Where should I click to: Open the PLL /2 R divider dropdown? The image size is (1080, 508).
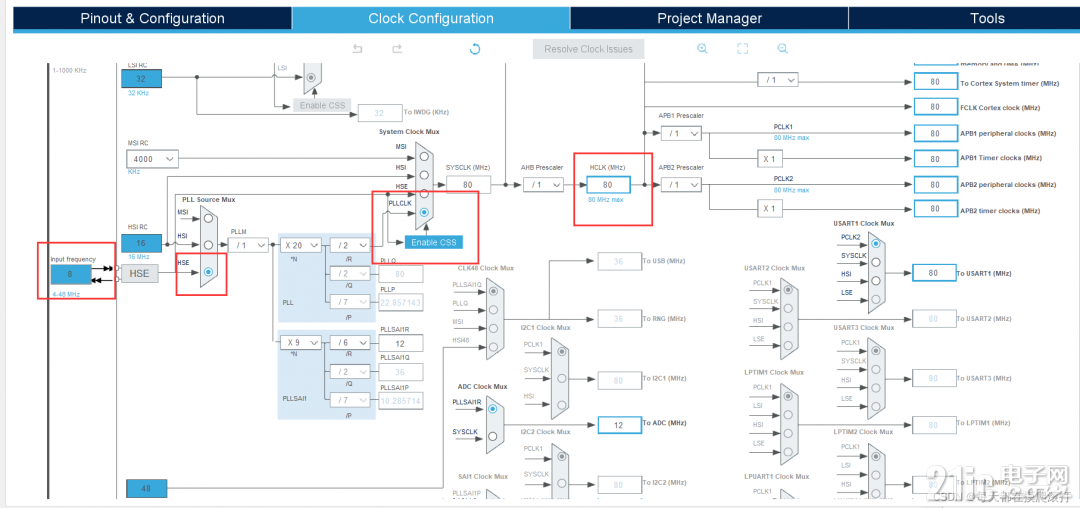[x=351, y=244]
